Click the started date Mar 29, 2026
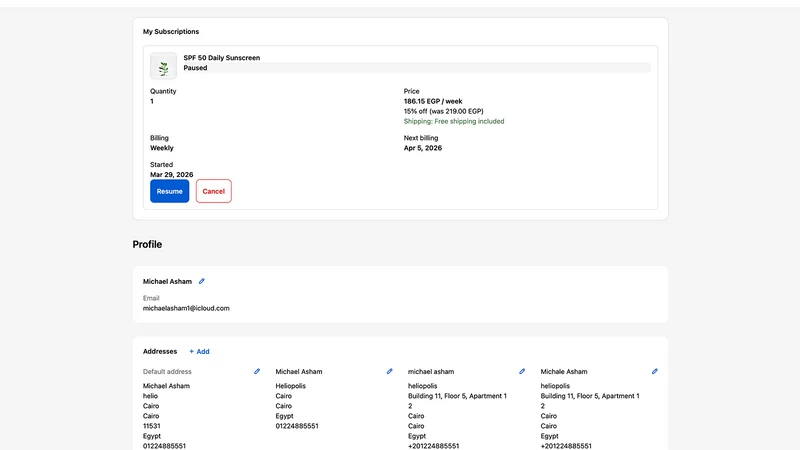 click(171, 174)
